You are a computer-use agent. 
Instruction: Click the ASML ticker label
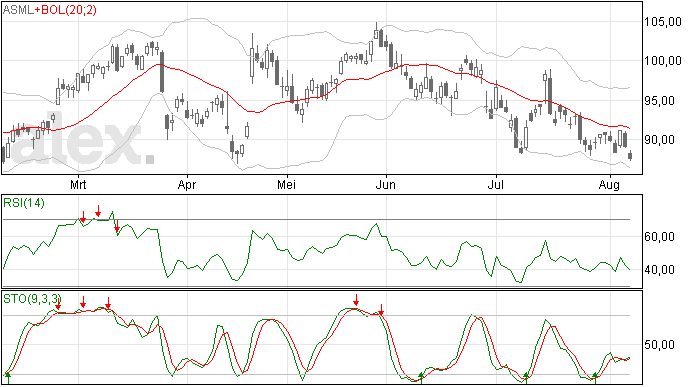(x=18, y=9)
